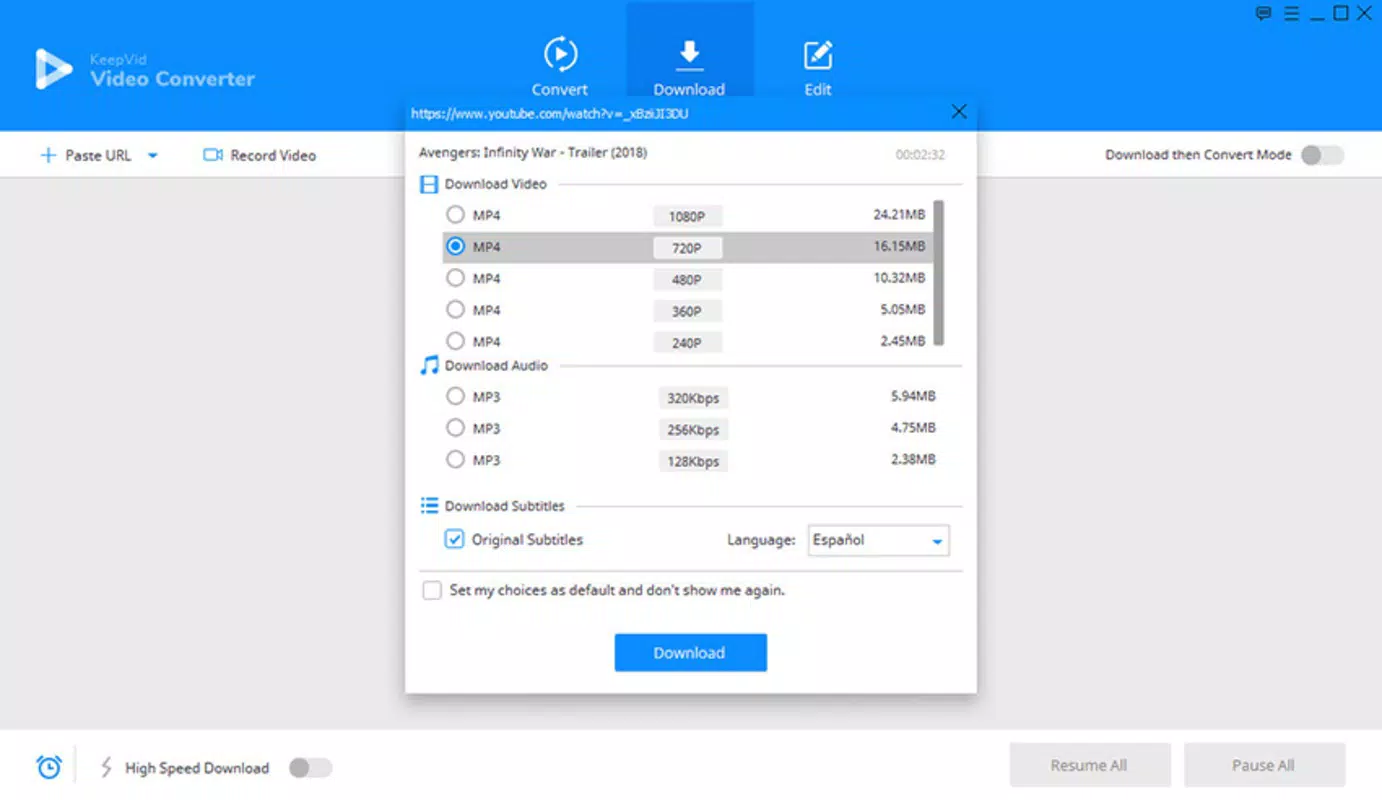Click the 16.15MB file size
1382x800 pixels.
tap(899, 246)
